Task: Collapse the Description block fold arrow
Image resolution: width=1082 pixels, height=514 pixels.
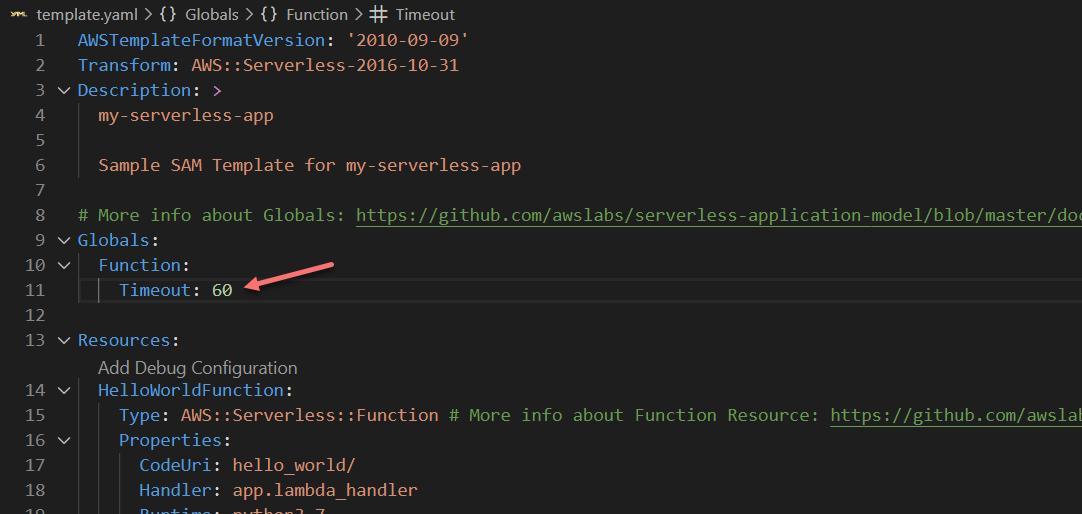Action: pyautogui.click(x=64, y=90)
